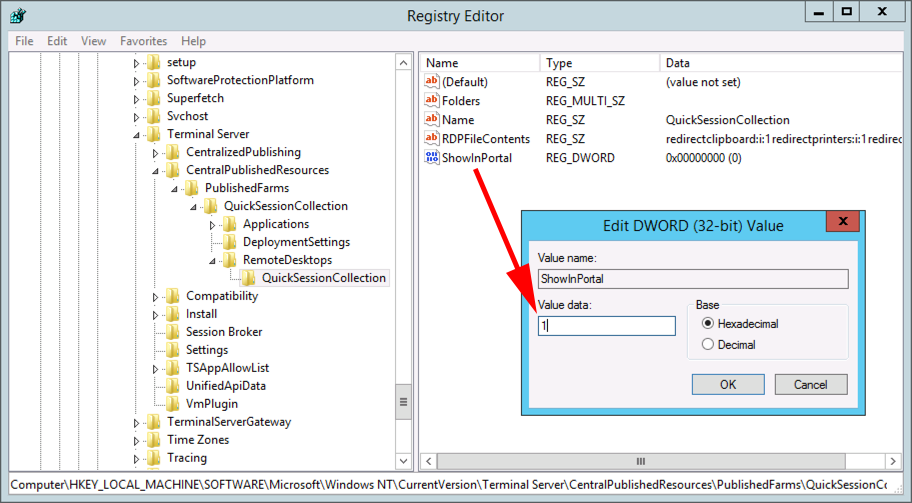
Task: Select the Compatibility folder icon
Action: pos(173,297)
